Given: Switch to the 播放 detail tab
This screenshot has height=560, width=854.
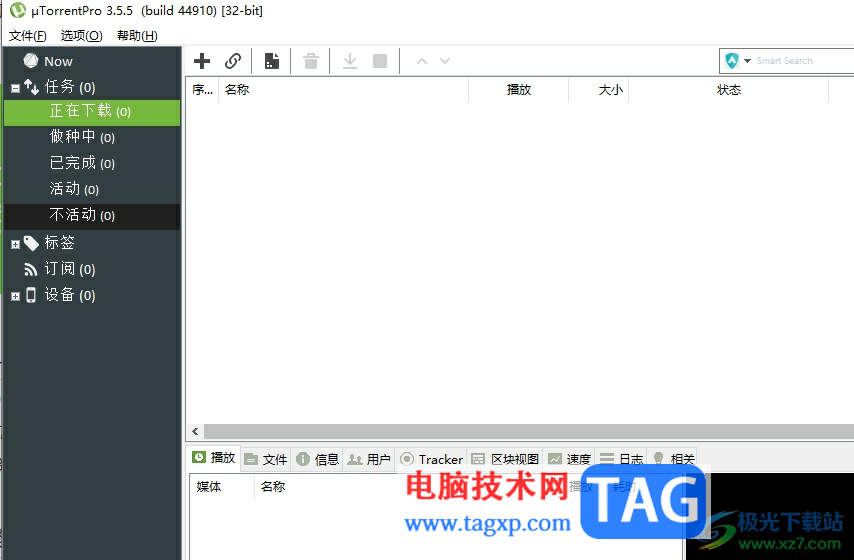Looking at the screenshot, I should click(214, 458).
